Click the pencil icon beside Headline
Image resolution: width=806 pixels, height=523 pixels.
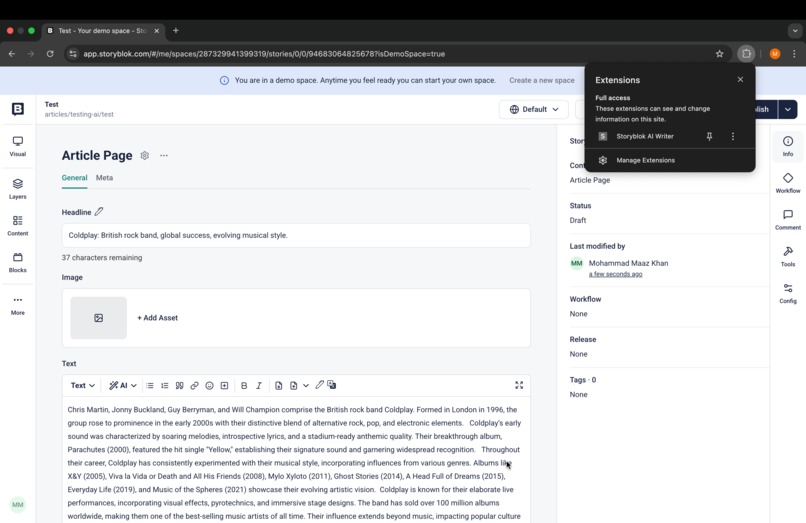point(99,211)
